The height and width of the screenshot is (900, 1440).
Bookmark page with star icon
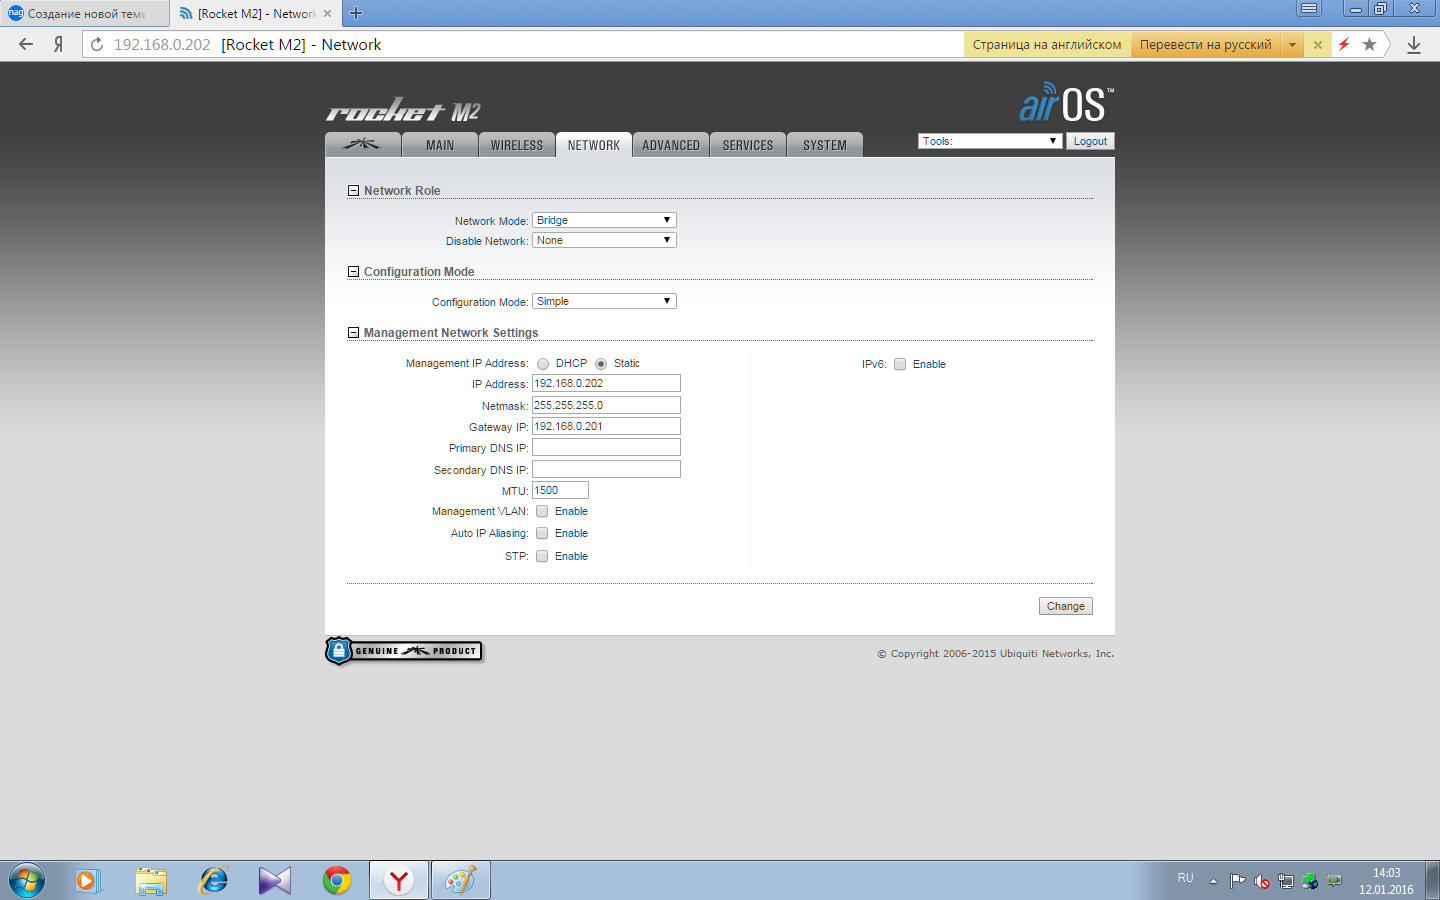pos(1369,44)
